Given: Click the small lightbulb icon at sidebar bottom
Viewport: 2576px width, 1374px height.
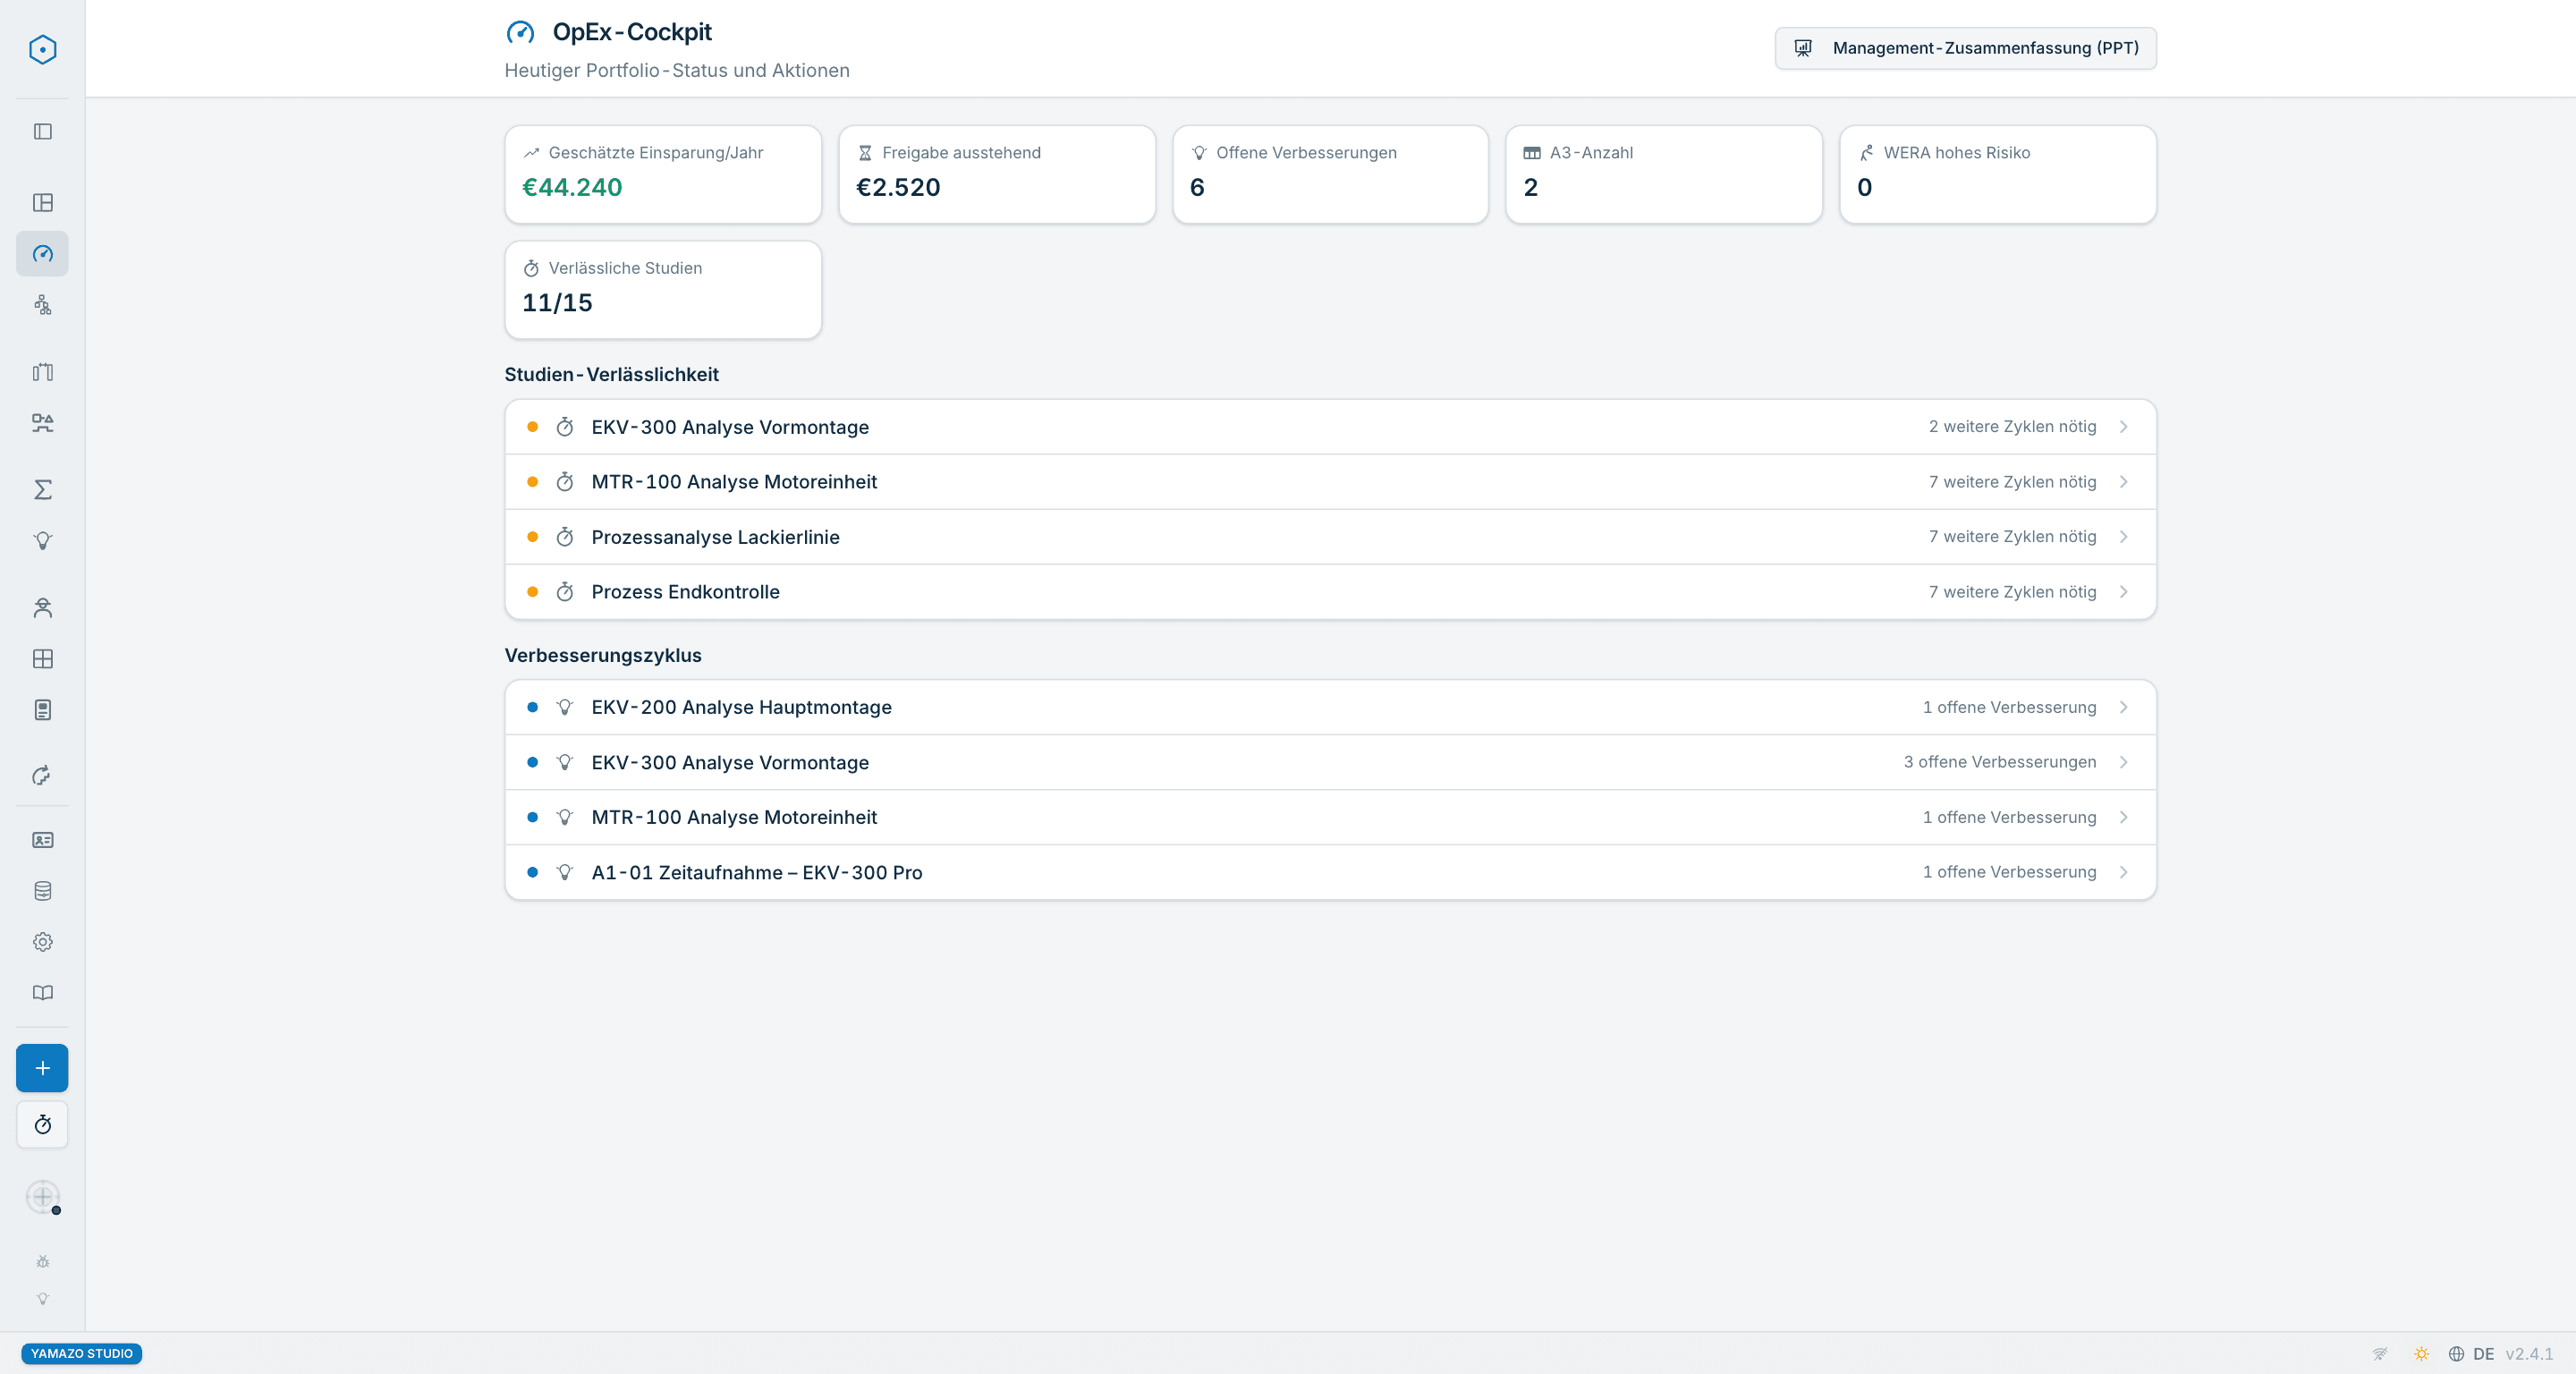Looking at the screenshot, I should point(42,1299).
